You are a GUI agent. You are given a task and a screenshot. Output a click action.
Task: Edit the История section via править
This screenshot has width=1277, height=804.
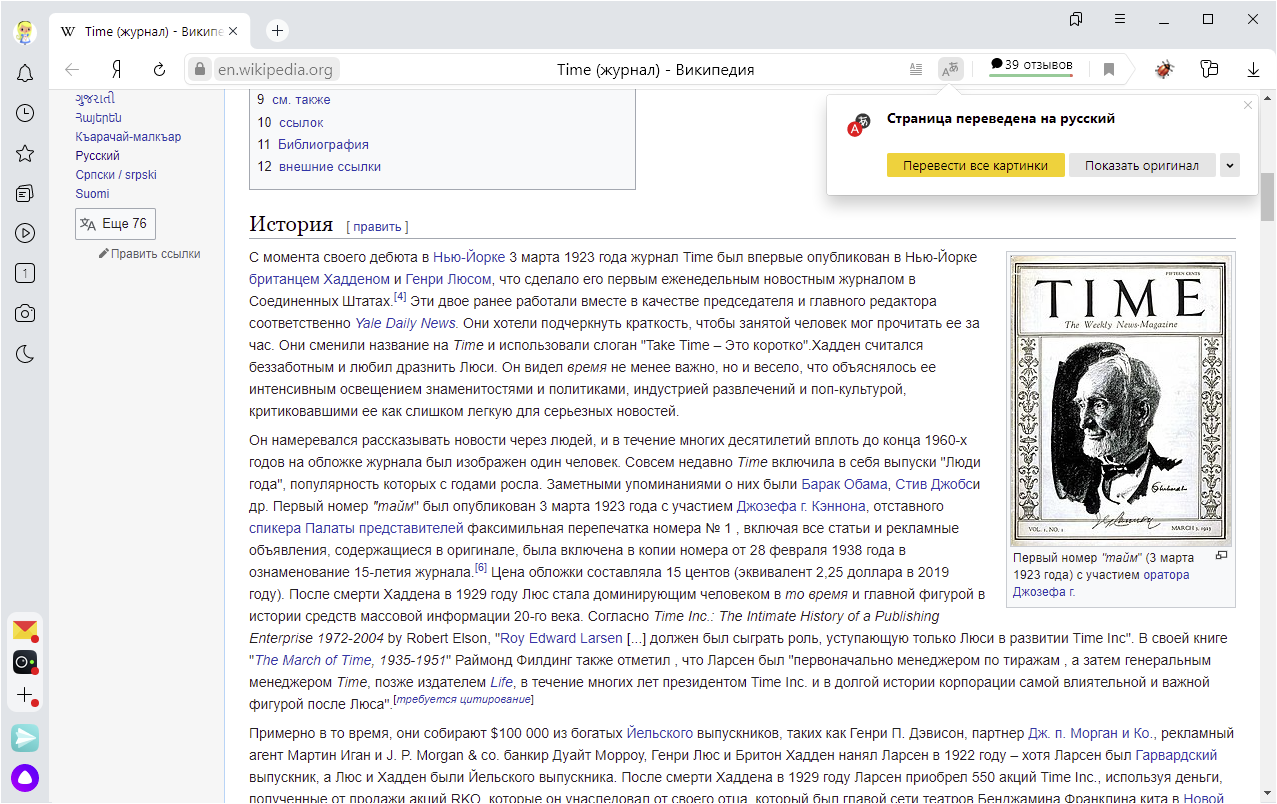[x=377, y=227]
